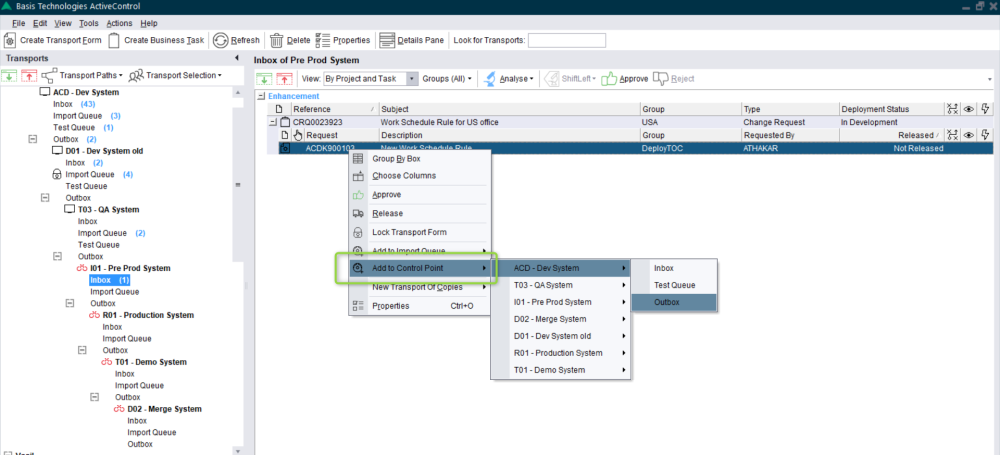Select Test Queue in the rightmost submenu
The height and width of the screenshot is (455, 1000).
click(674, 285)
